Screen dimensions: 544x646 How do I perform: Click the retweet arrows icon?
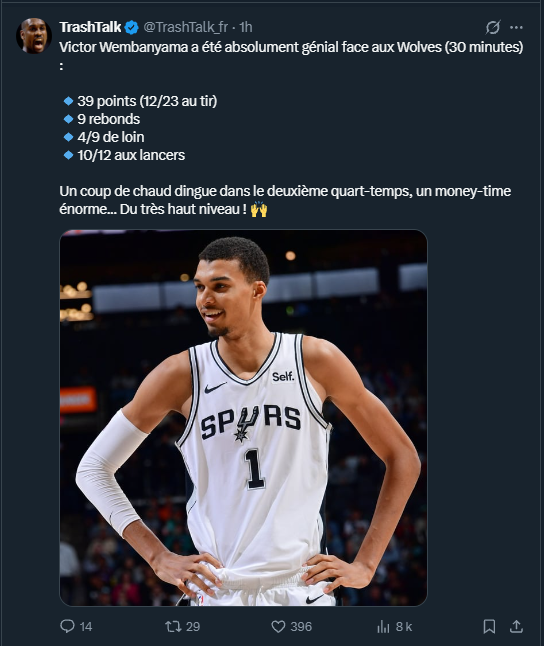pos(173,627)
